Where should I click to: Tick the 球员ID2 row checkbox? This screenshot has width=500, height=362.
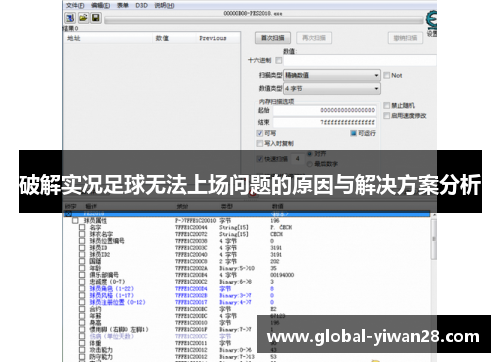point(82,254)
